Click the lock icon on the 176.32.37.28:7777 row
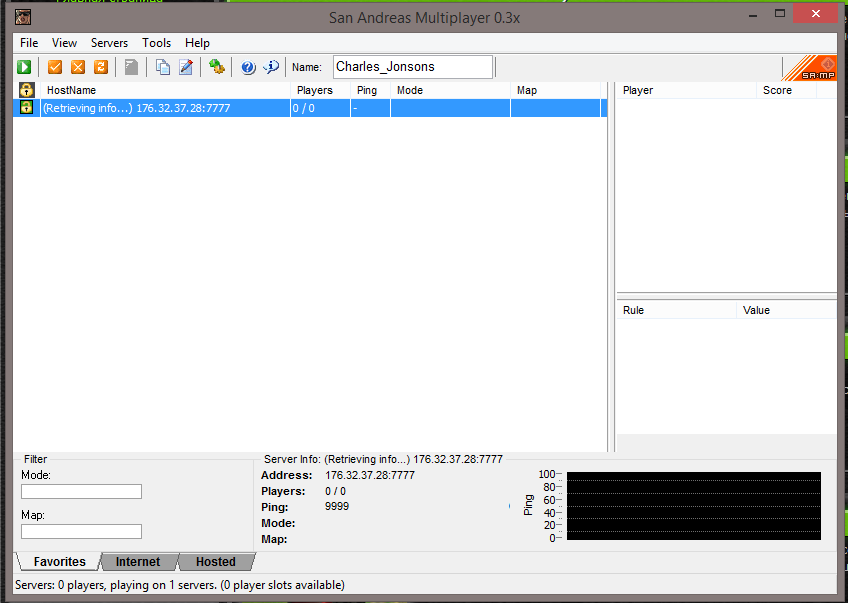Image resolution: width=848 pixels, height=603 pixels. tap(26, 107)
